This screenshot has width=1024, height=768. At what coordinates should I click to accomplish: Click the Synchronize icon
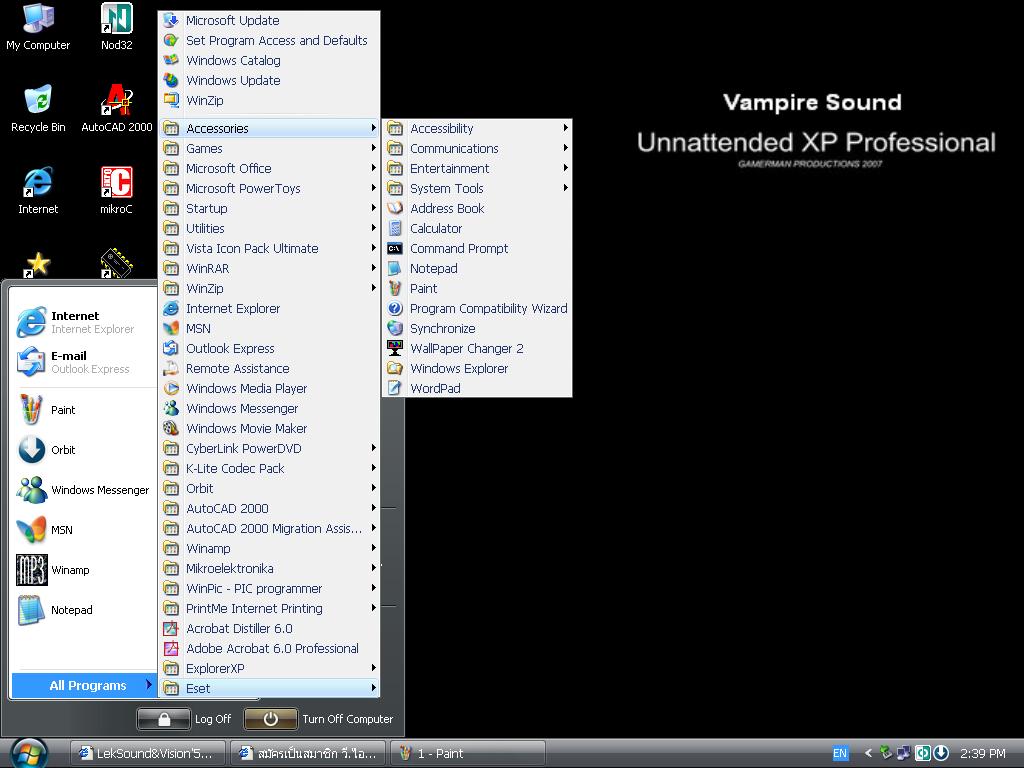(x=395, y=328)
